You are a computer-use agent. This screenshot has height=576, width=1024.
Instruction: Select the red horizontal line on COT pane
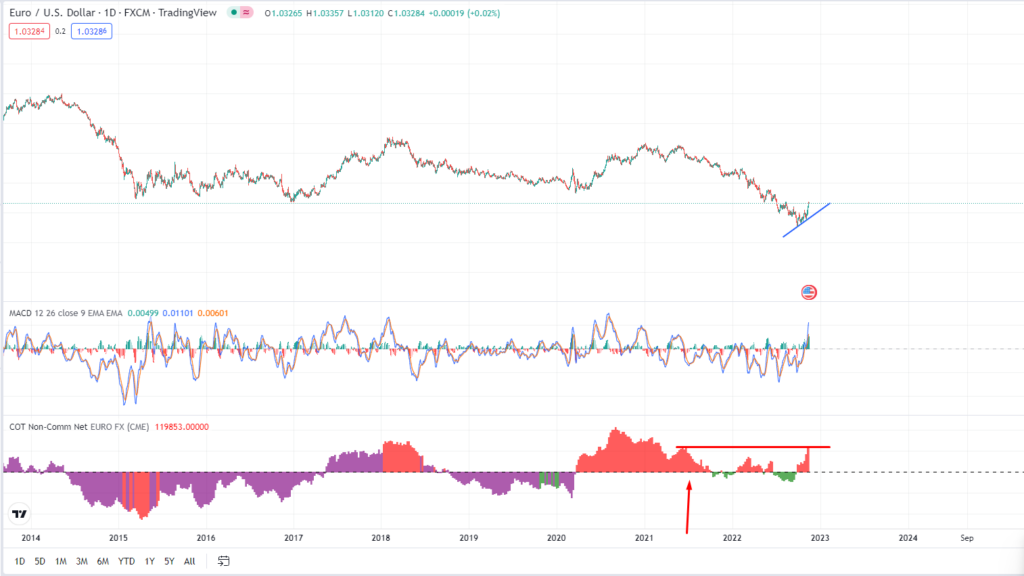pos(752,446)
